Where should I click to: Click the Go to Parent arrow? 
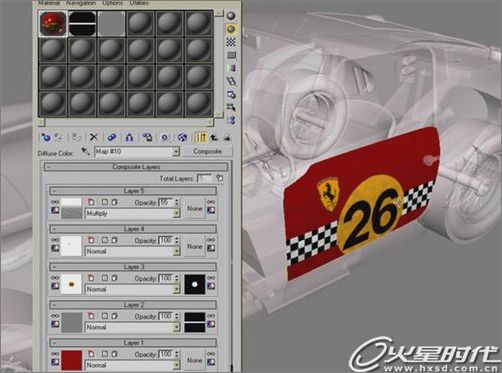[x=214, y=137]
